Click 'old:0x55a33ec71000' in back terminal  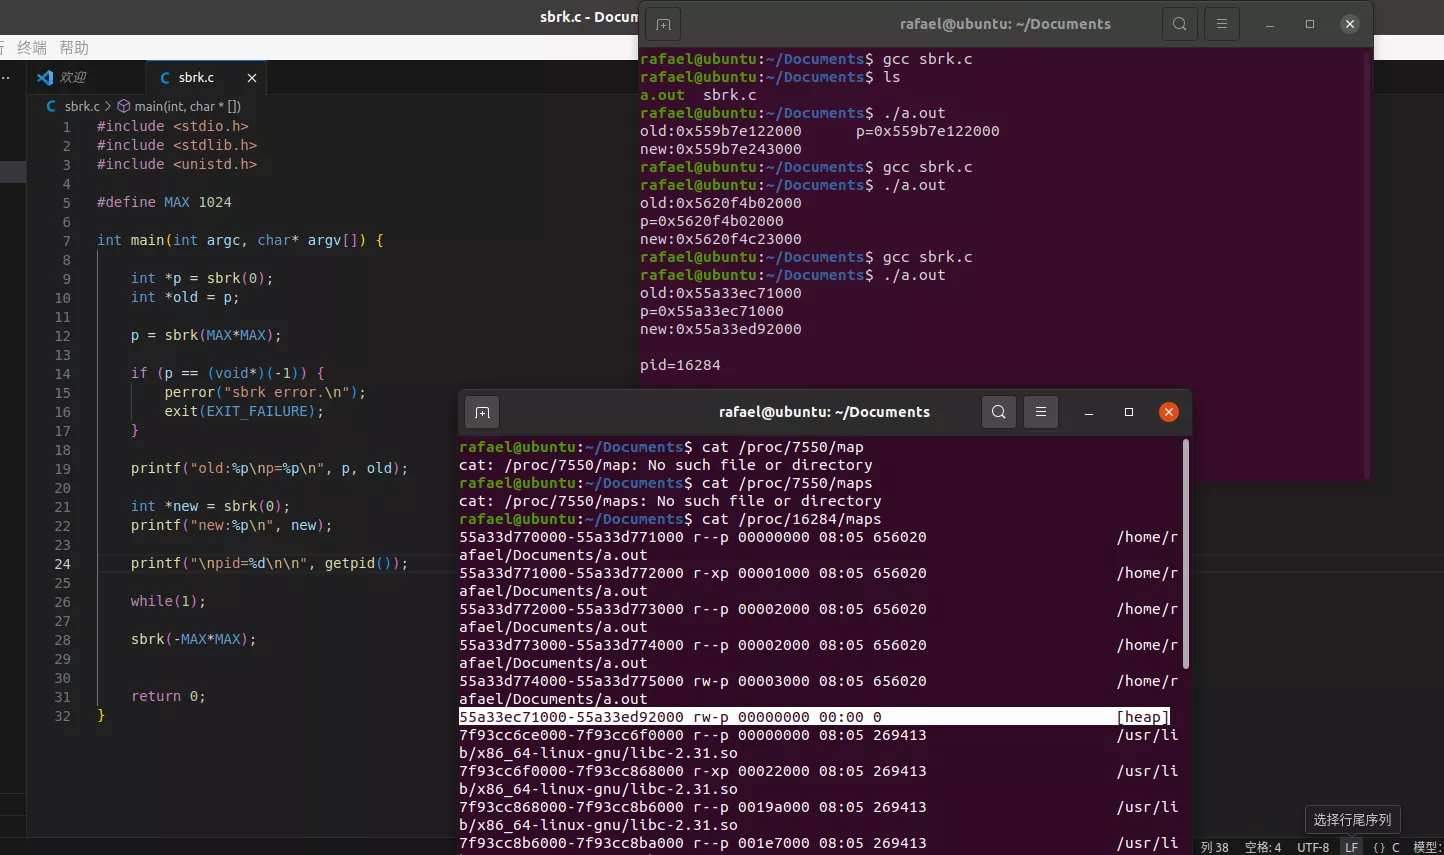click(x=721, y=293)
